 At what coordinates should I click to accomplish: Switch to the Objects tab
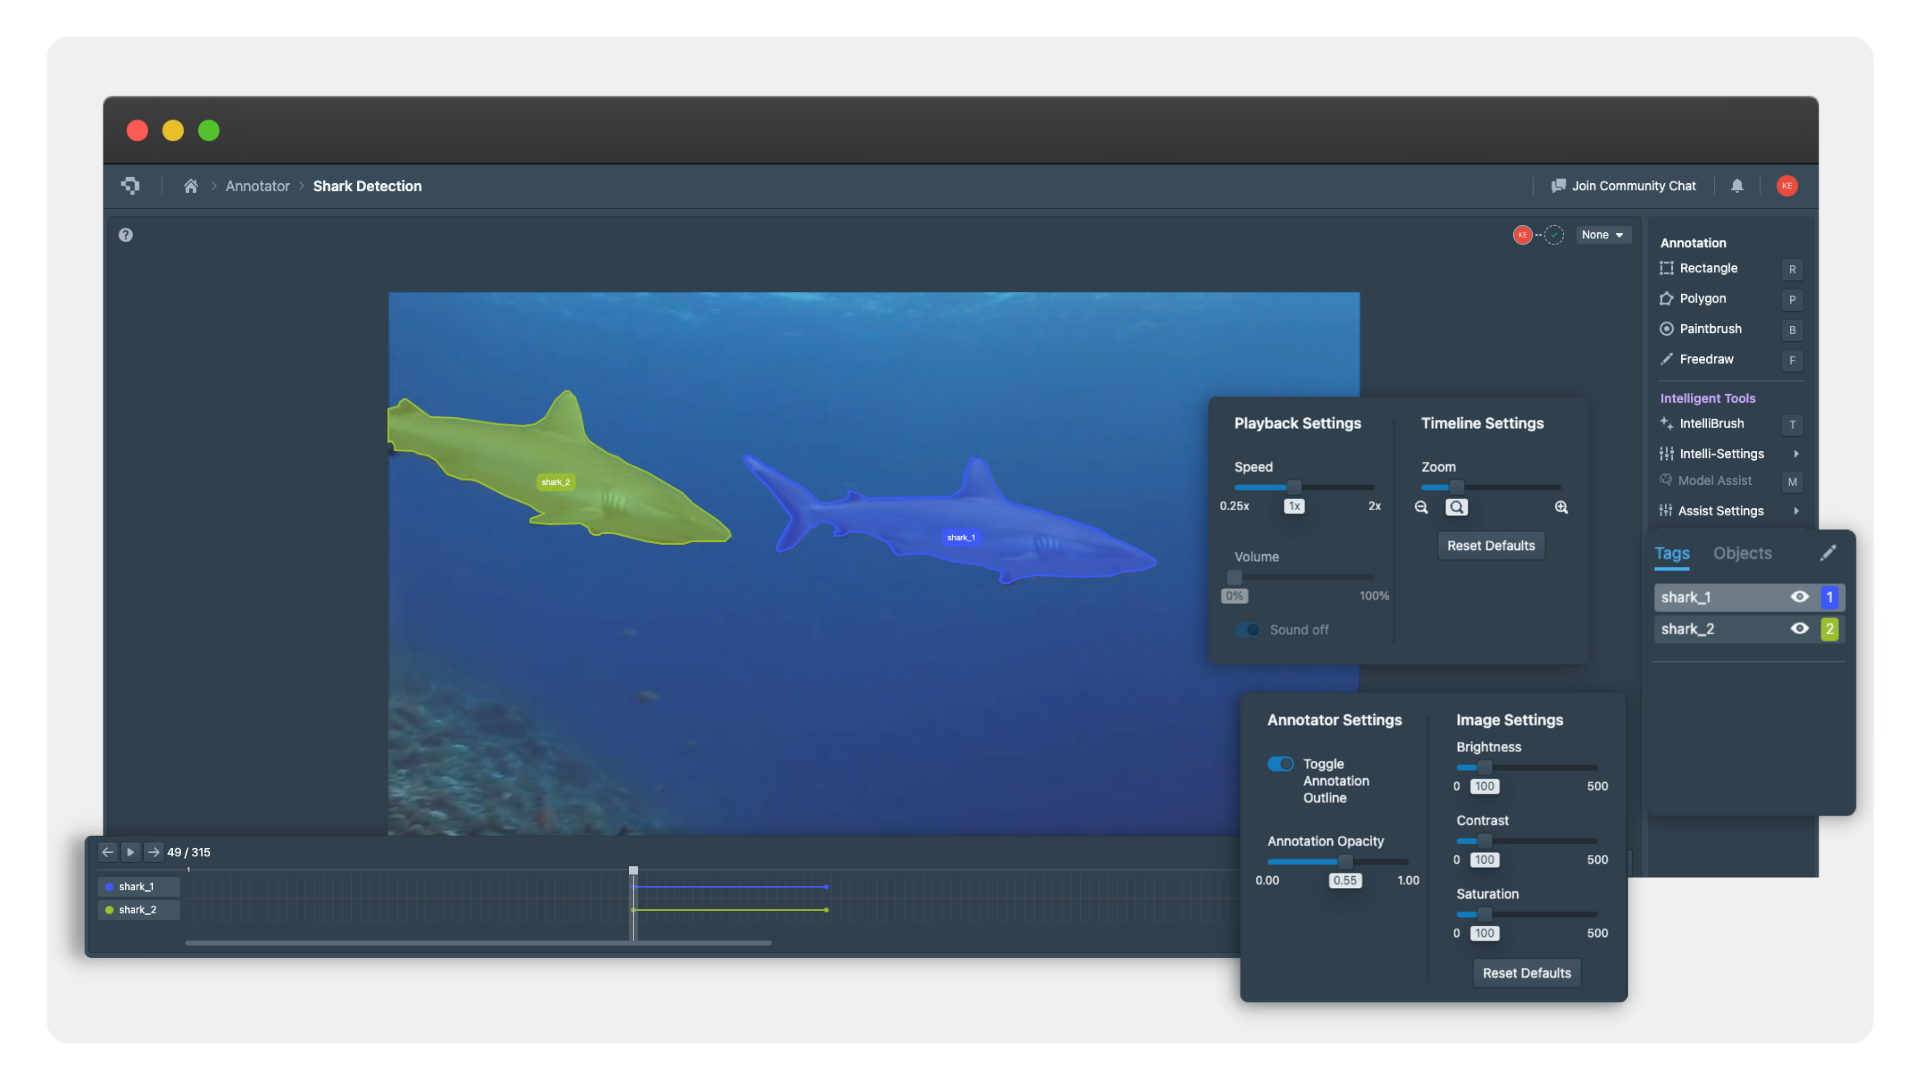click(1741, 553)
